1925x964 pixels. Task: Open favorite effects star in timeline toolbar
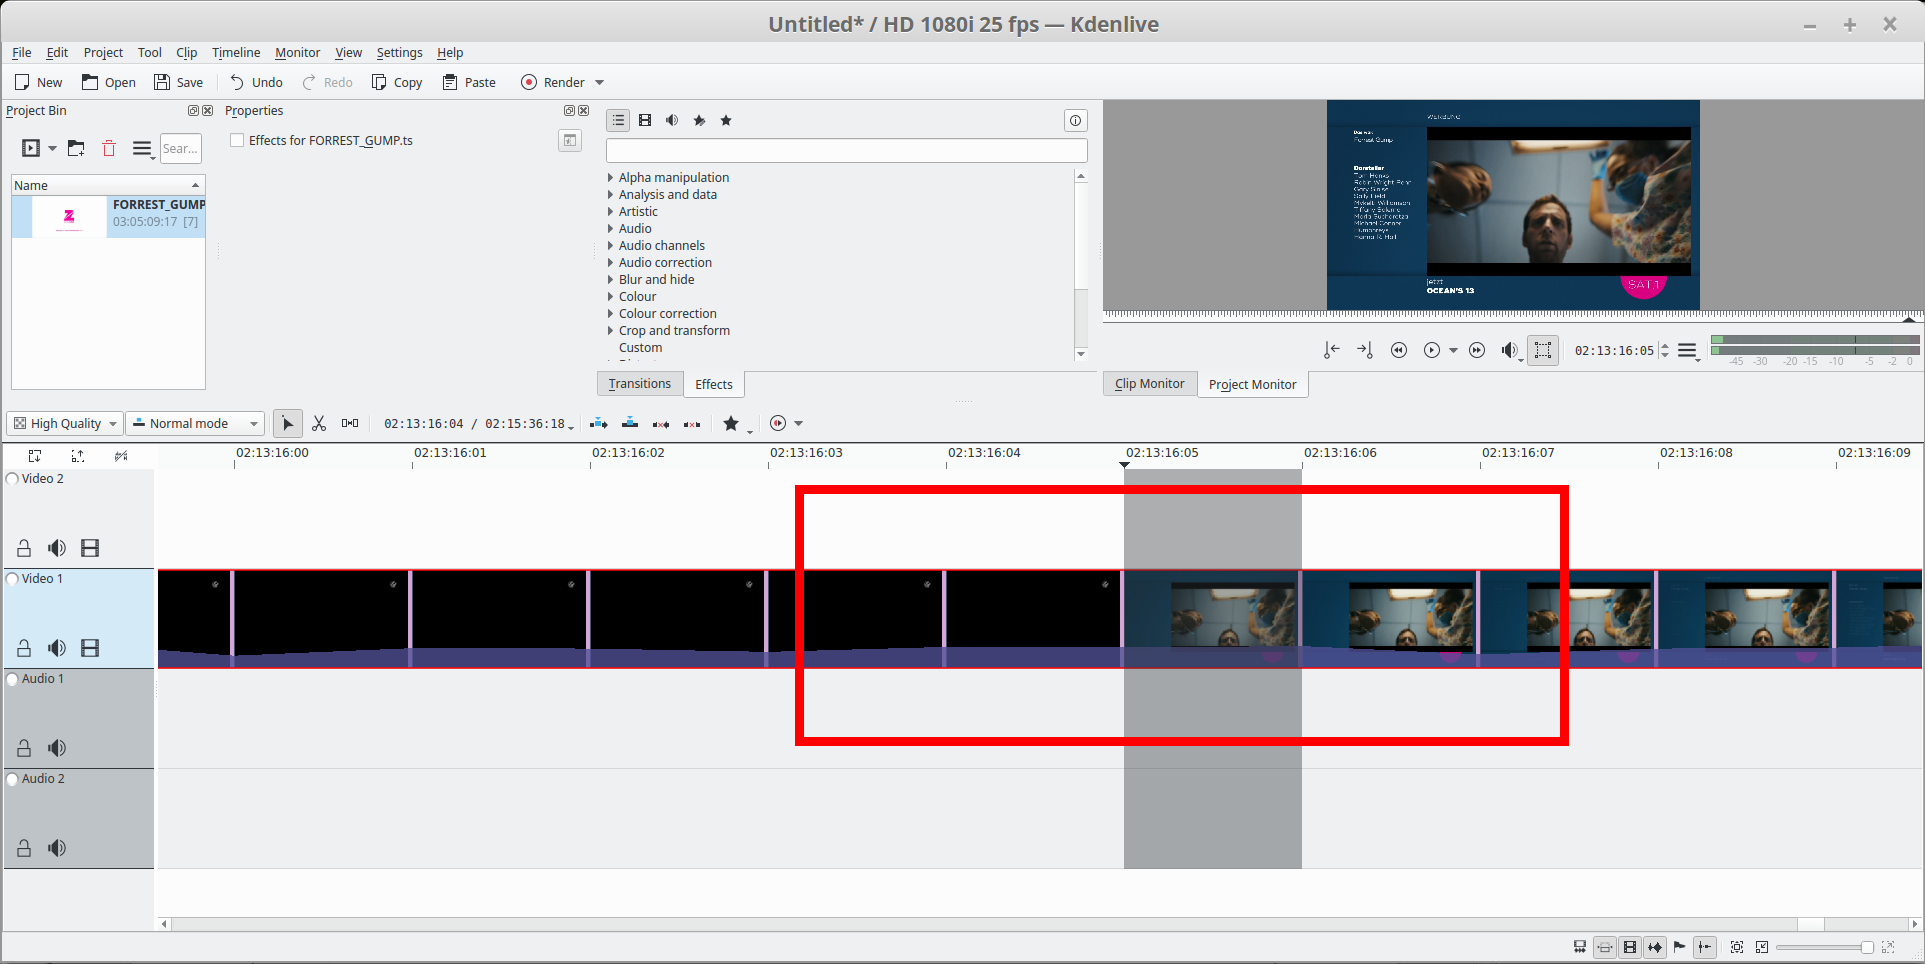[x=731, y=424]
